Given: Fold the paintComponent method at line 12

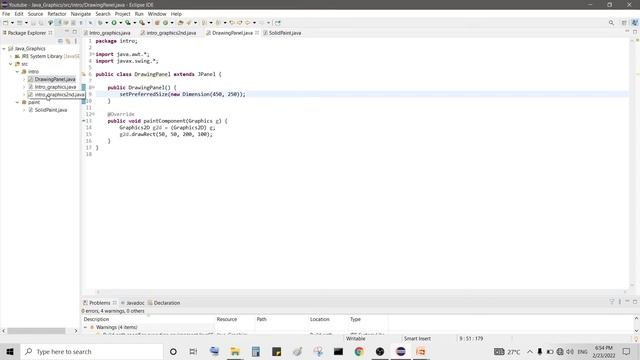Looking at the screenshot, I should pos(93,114).
